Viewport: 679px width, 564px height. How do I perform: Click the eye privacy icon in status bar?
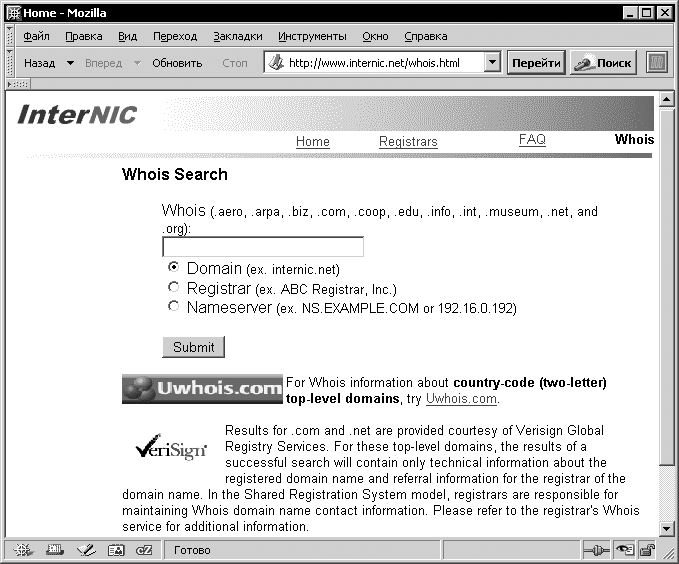pos(625,550)
